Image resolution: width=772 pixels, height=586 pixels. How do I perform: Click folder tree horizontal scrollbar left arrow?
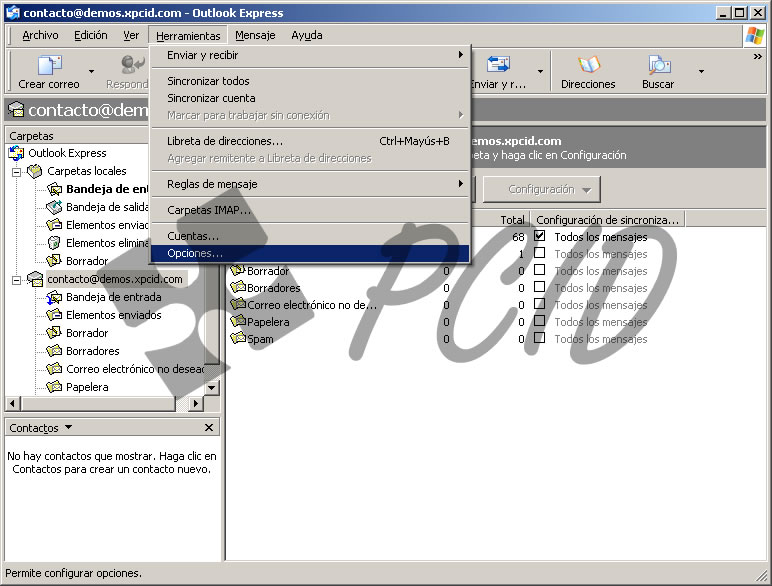[x=12, y=404]
